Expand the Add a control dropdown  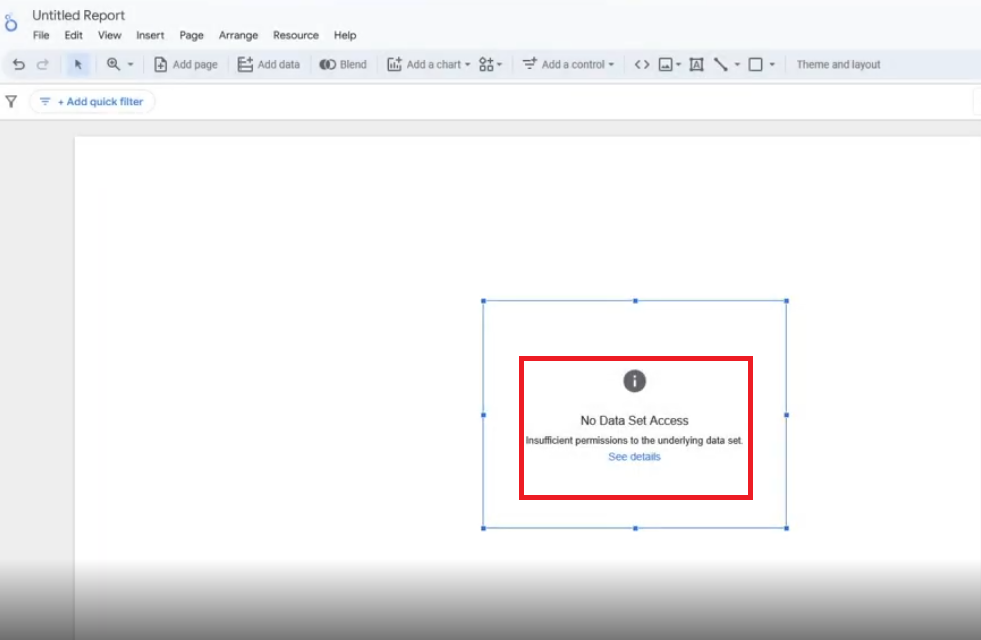568,64
